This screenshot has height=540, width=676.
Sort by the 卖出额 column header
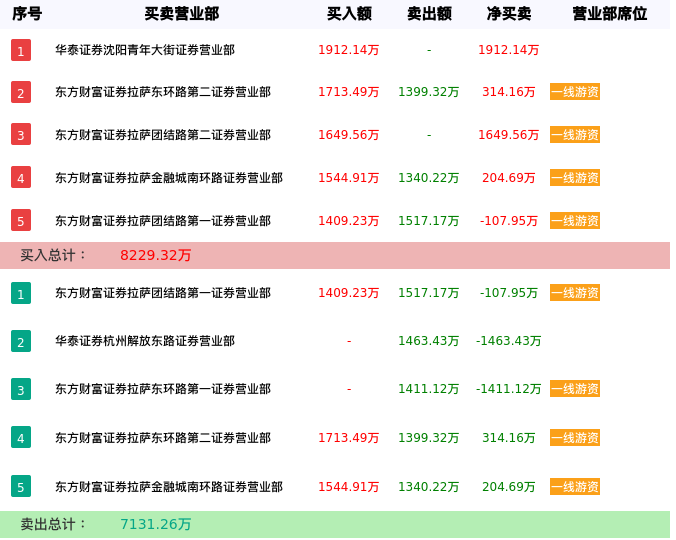point(429,14)
